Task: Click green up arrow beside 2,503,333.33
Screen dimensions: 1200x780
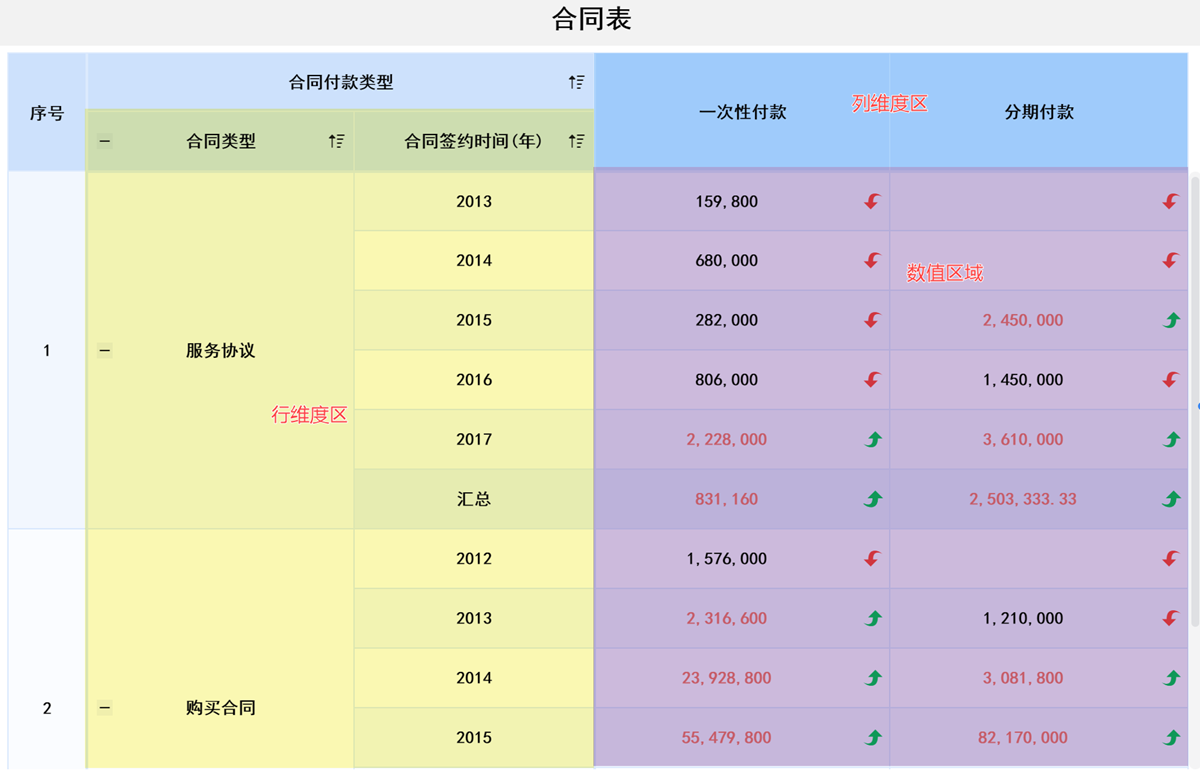Action: pyautogui.click(x=1171, y=499)
